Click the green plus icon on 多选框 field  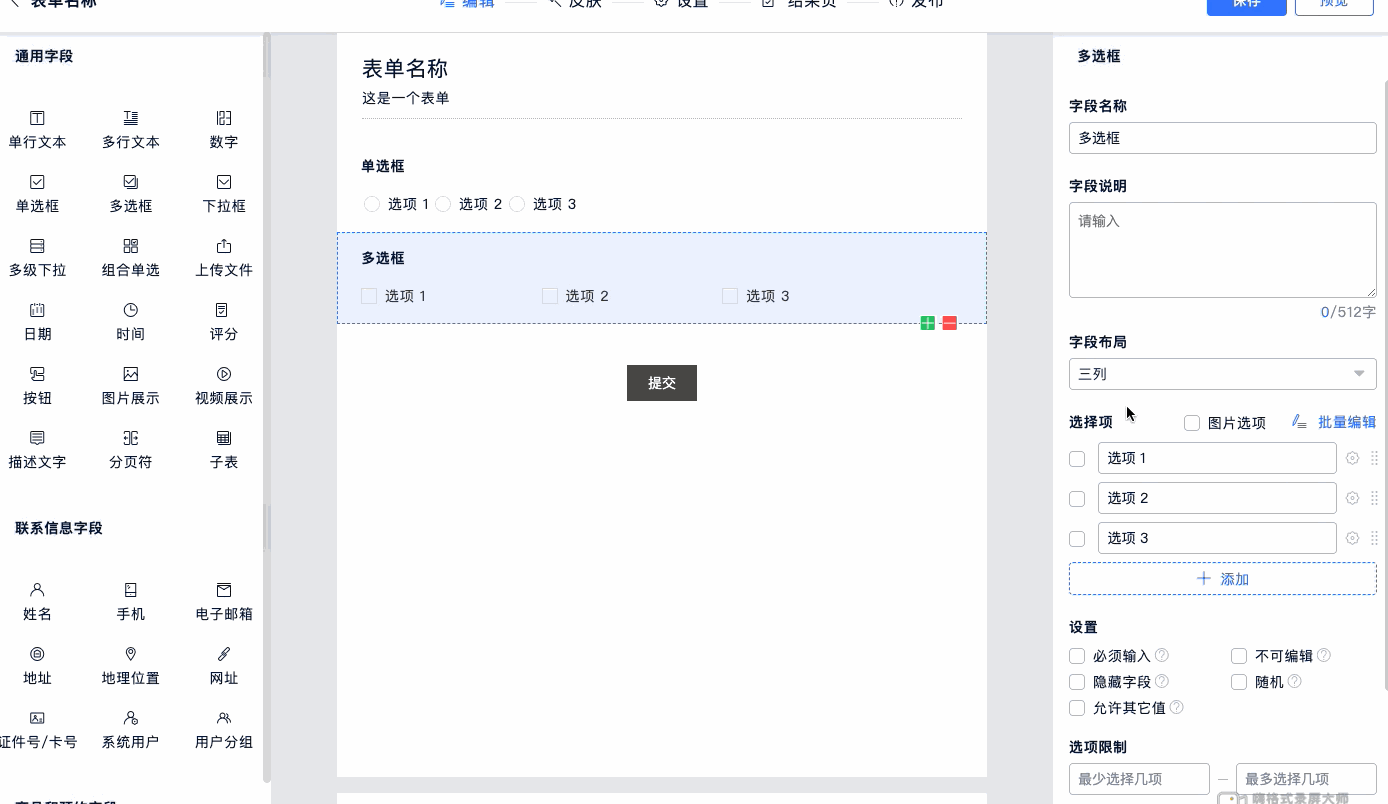pyautogui.click(x=928, y=323)
